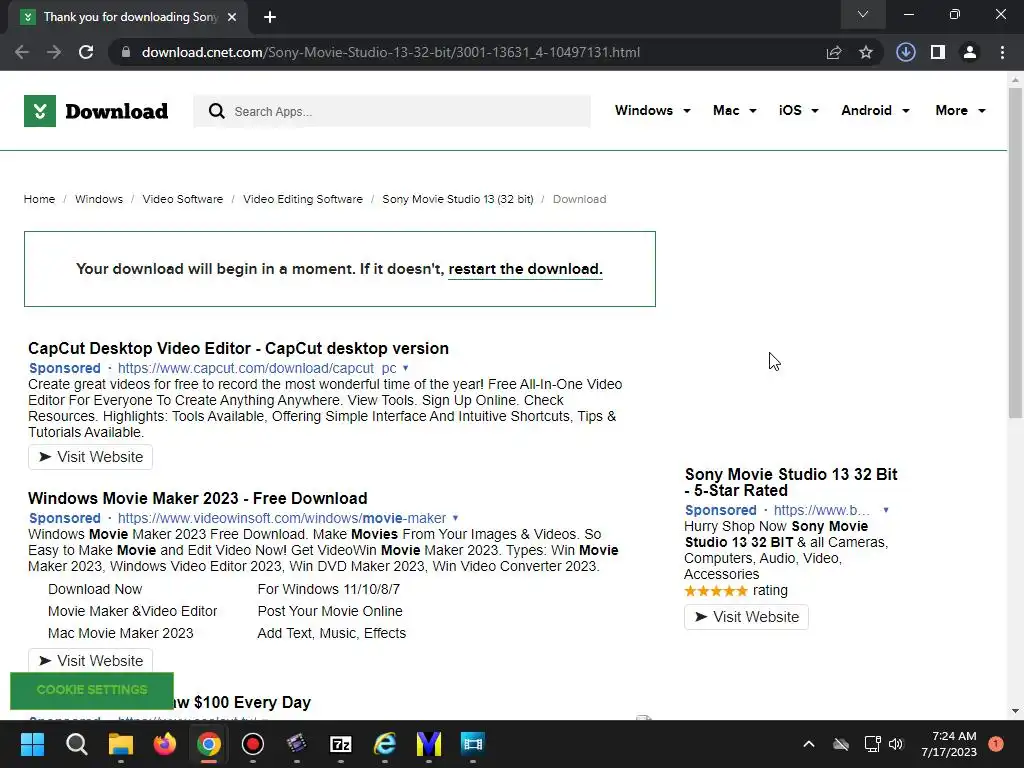
Task: Expand the Windows dropdown menu
Action: point(652,110)
